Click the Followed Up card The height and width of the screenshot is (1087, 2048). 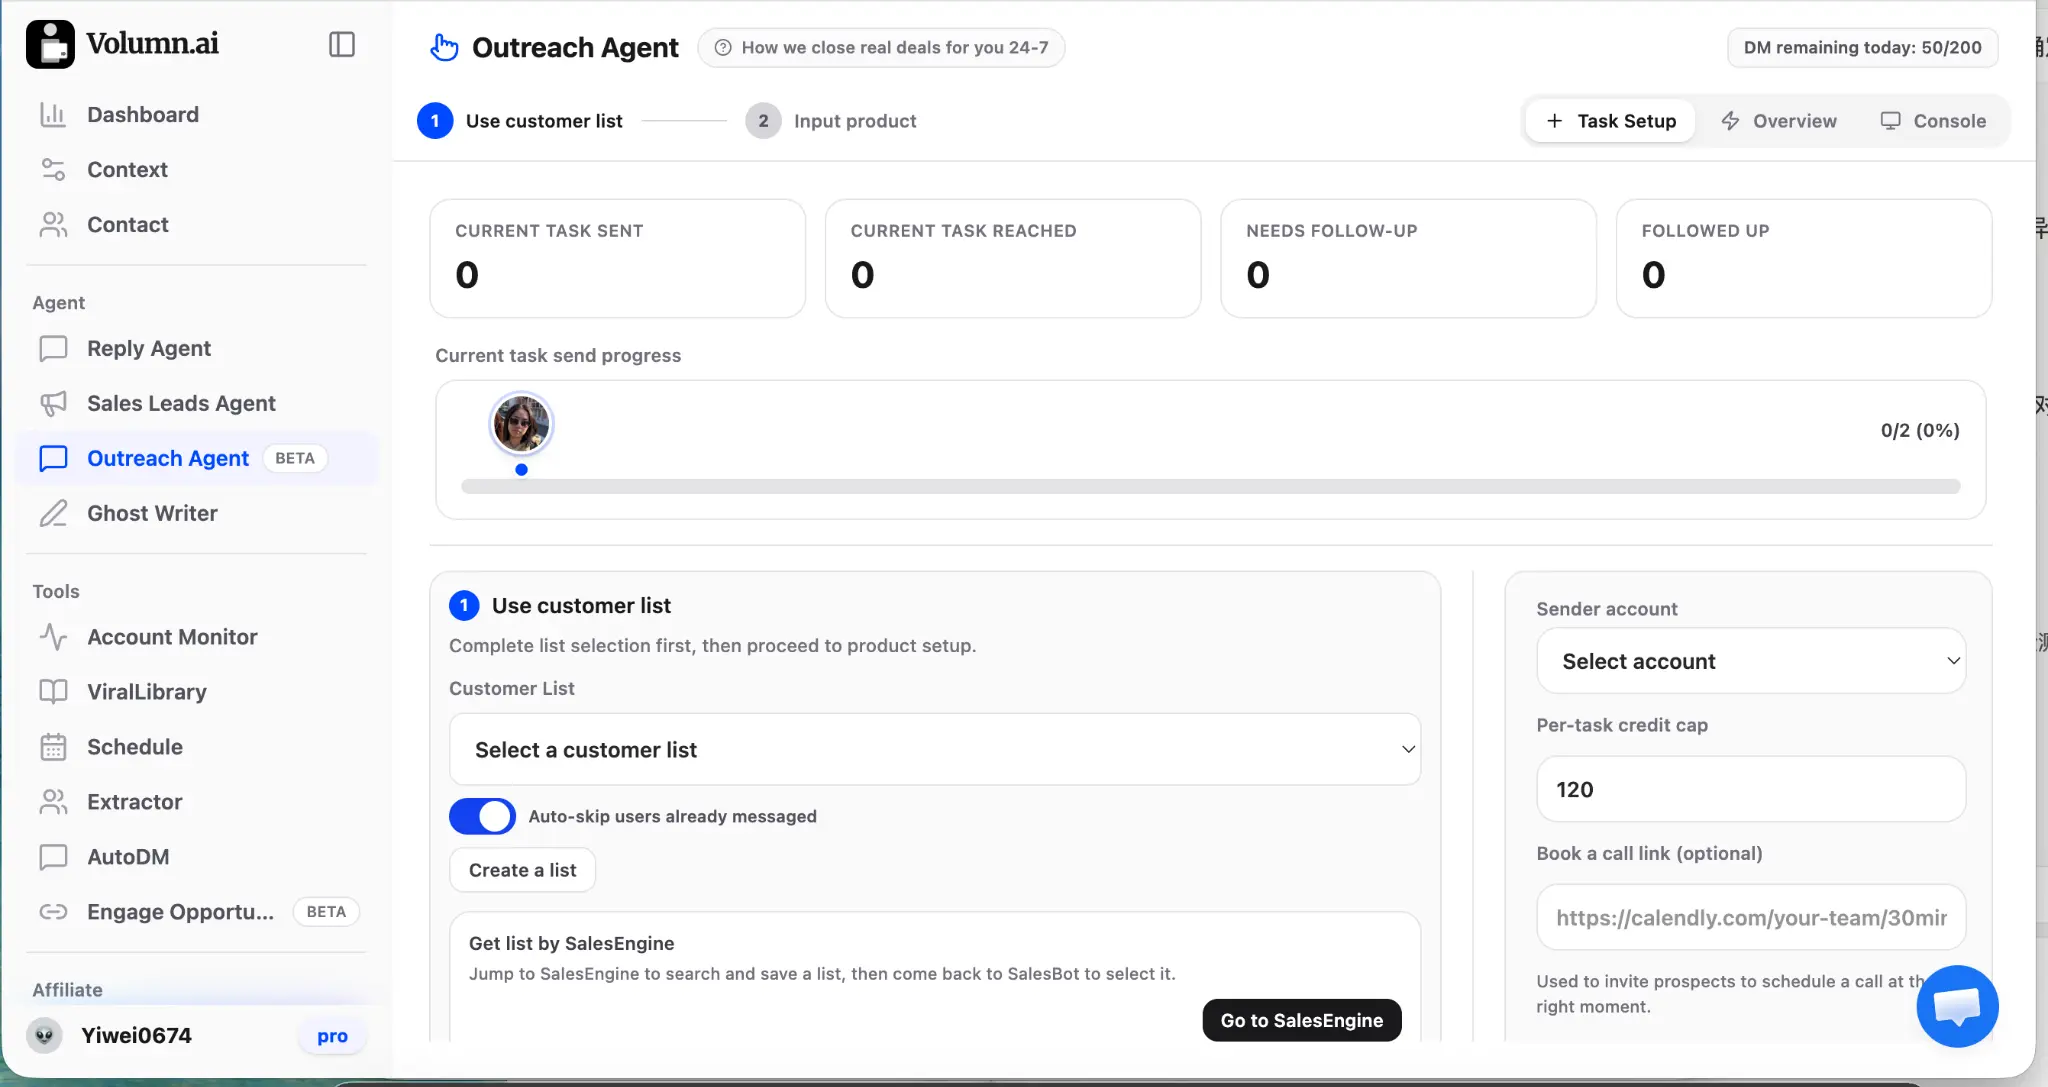coord(1804,258)
